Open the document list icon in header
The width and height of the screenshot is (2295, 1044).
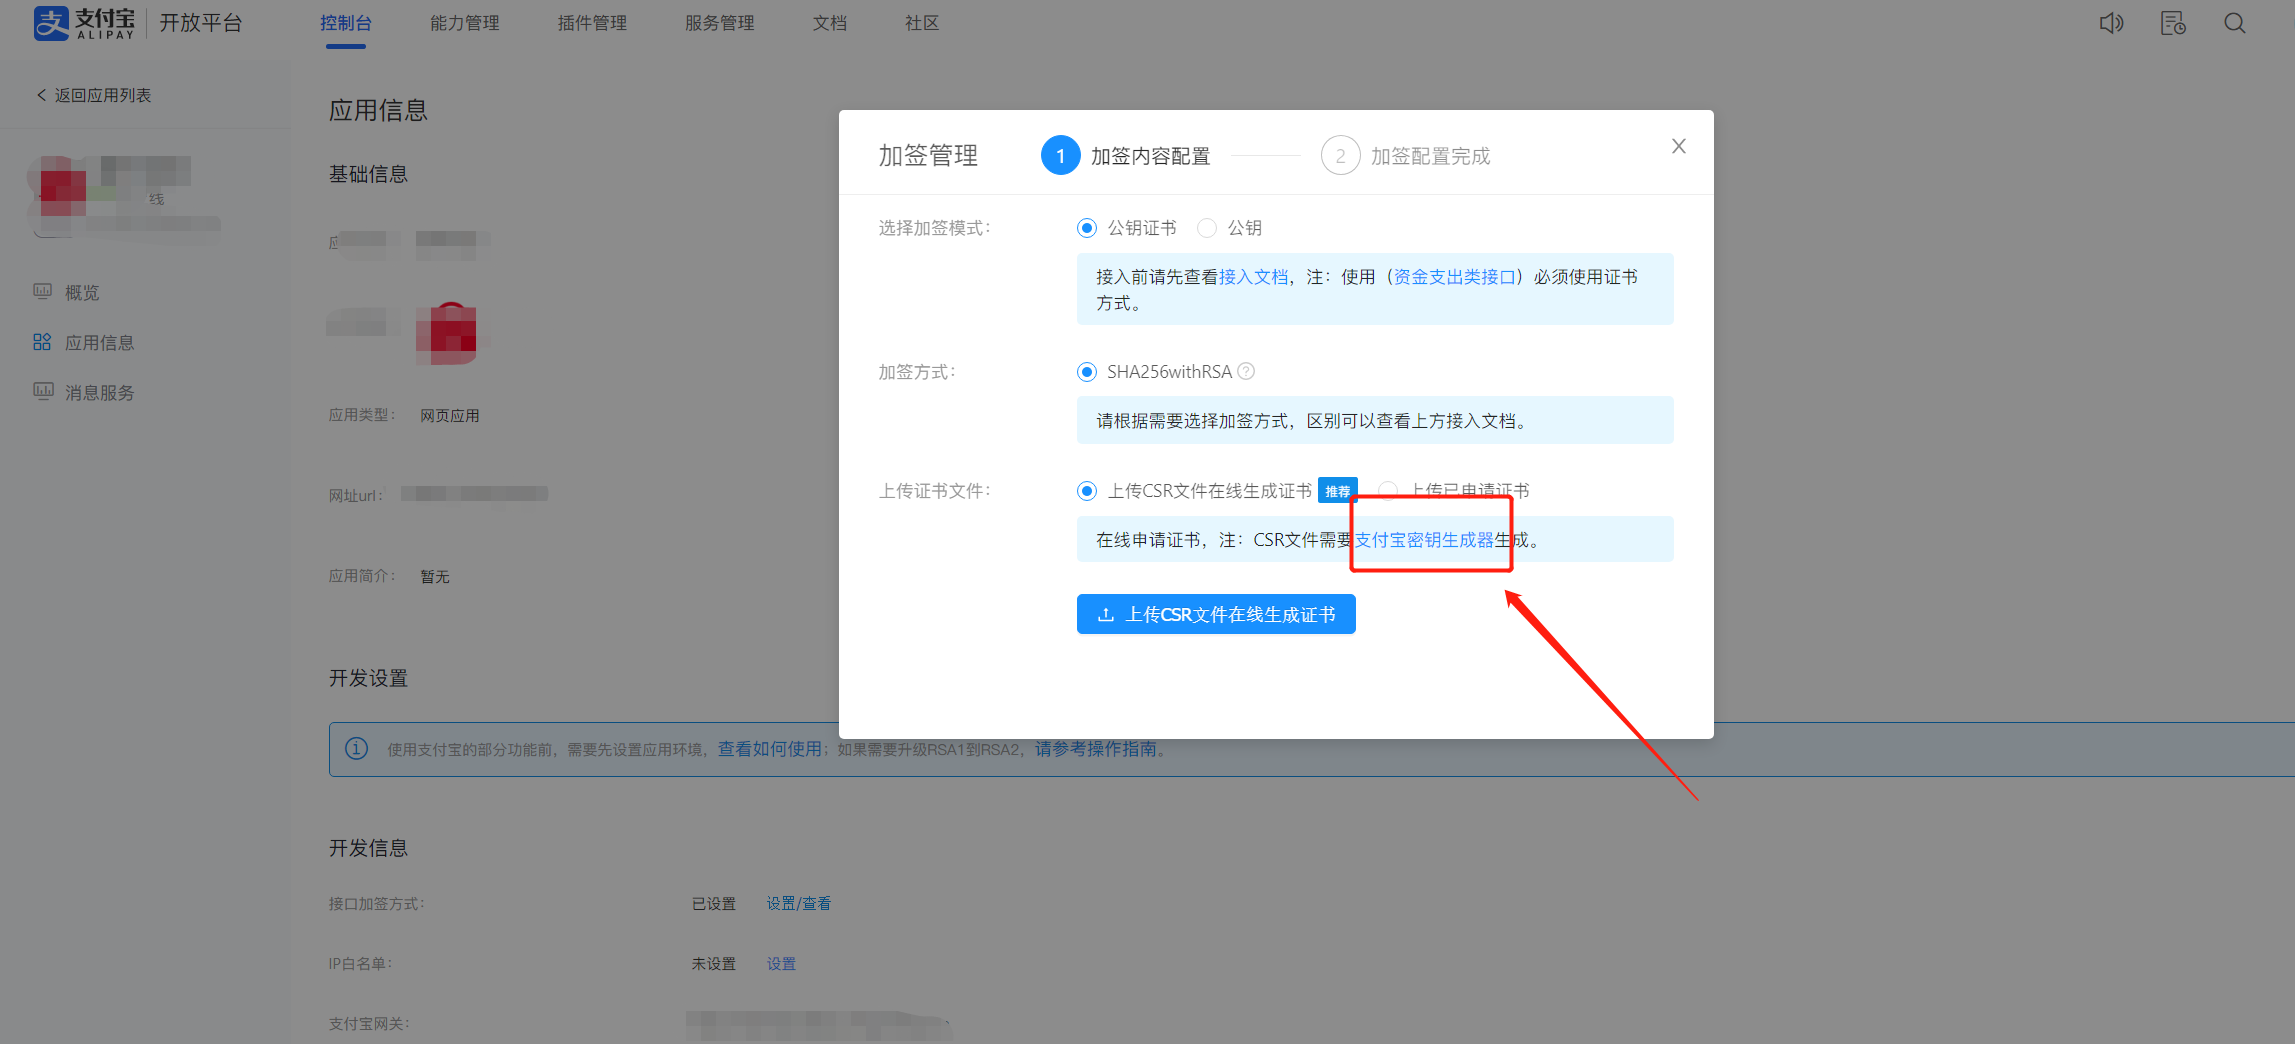point(2173,23)
